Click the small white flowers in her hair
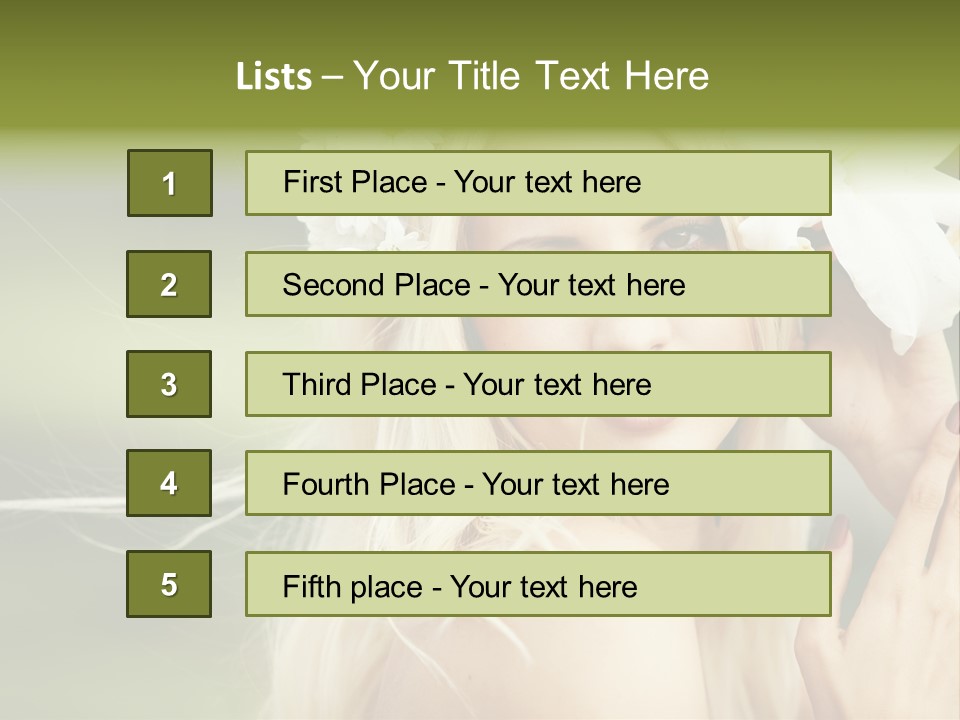Image resolution: width=960 pixels, height=720 pixels. [x=385, y=236]
